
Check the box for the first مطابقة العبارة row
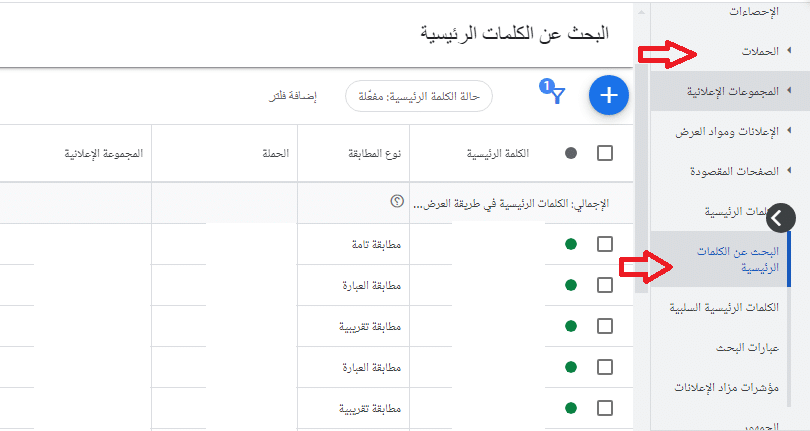pos(605,285)
